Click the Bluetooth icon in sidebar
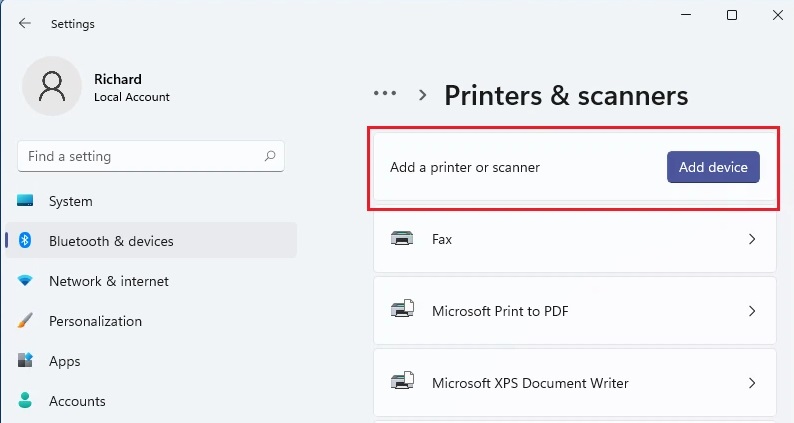The width and height of the screenshot is (794, 423). (x=26, y=241)
